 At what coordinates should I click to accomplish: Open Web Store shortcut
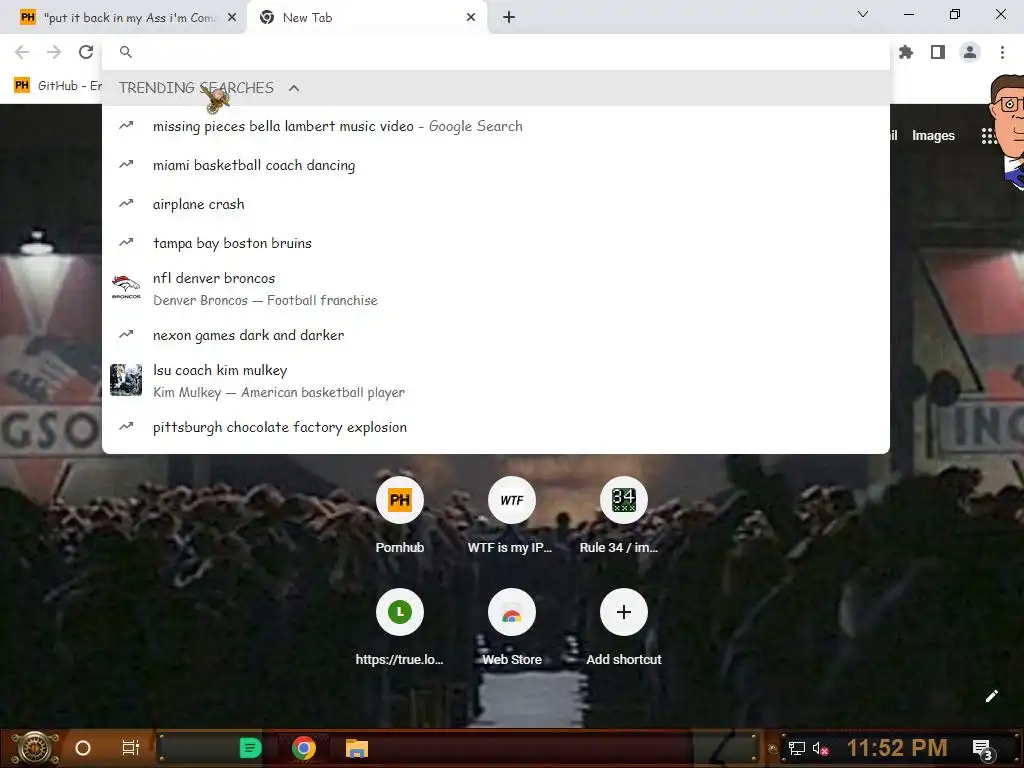pos(511,628)
